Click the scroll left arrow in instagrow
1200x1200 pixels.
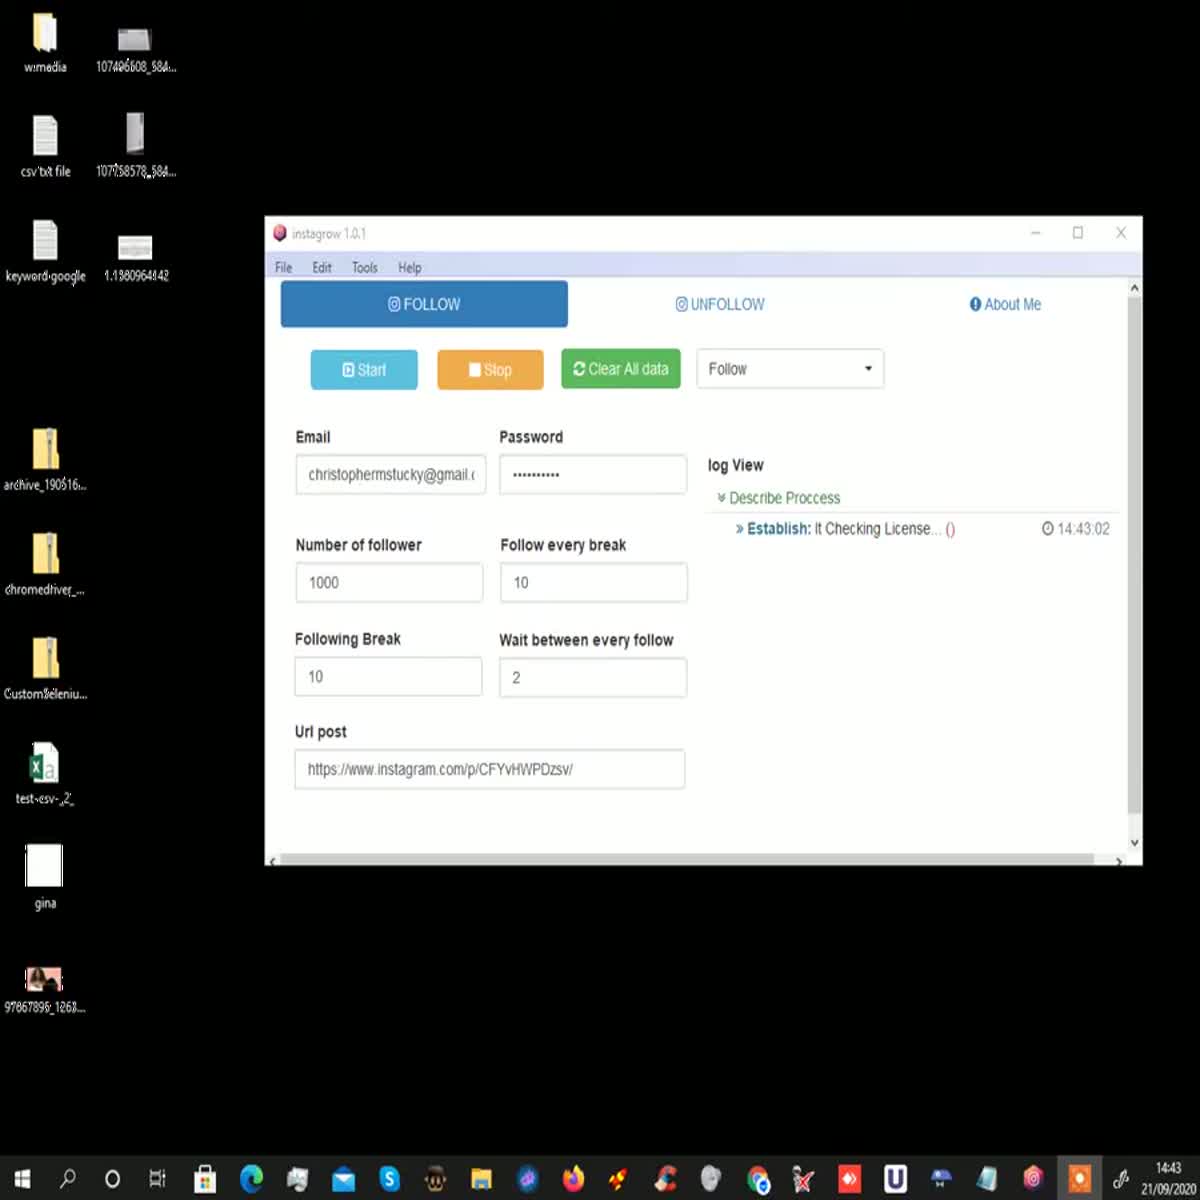272,861
